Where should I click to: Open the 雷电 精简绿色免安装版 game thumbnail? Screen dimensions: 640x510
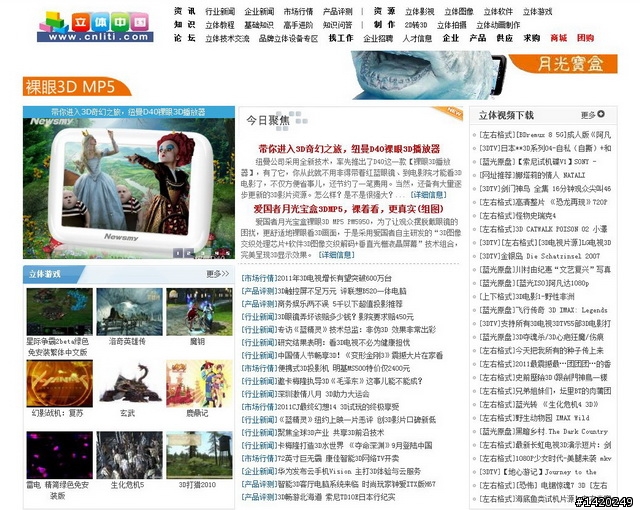(x=60, y=455)
